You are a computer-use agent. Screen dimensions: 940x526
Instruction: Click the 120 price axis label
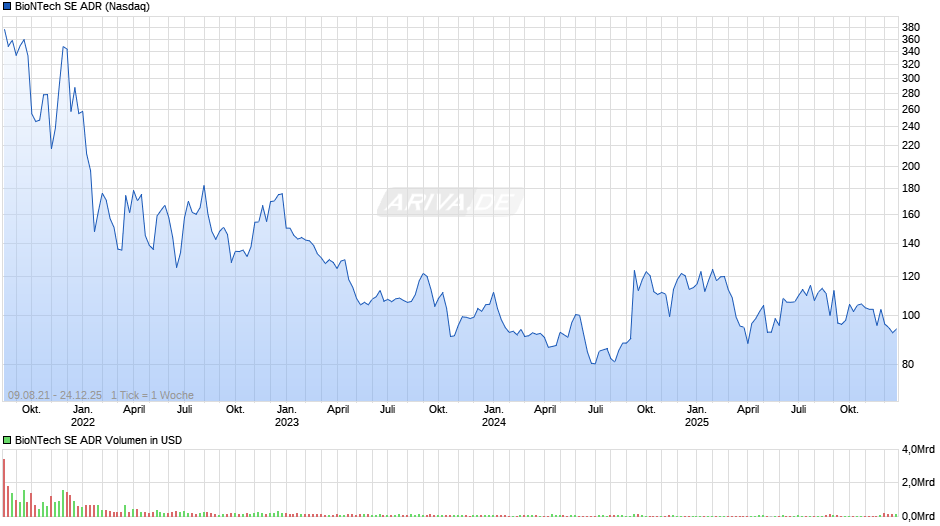point(911,276)
